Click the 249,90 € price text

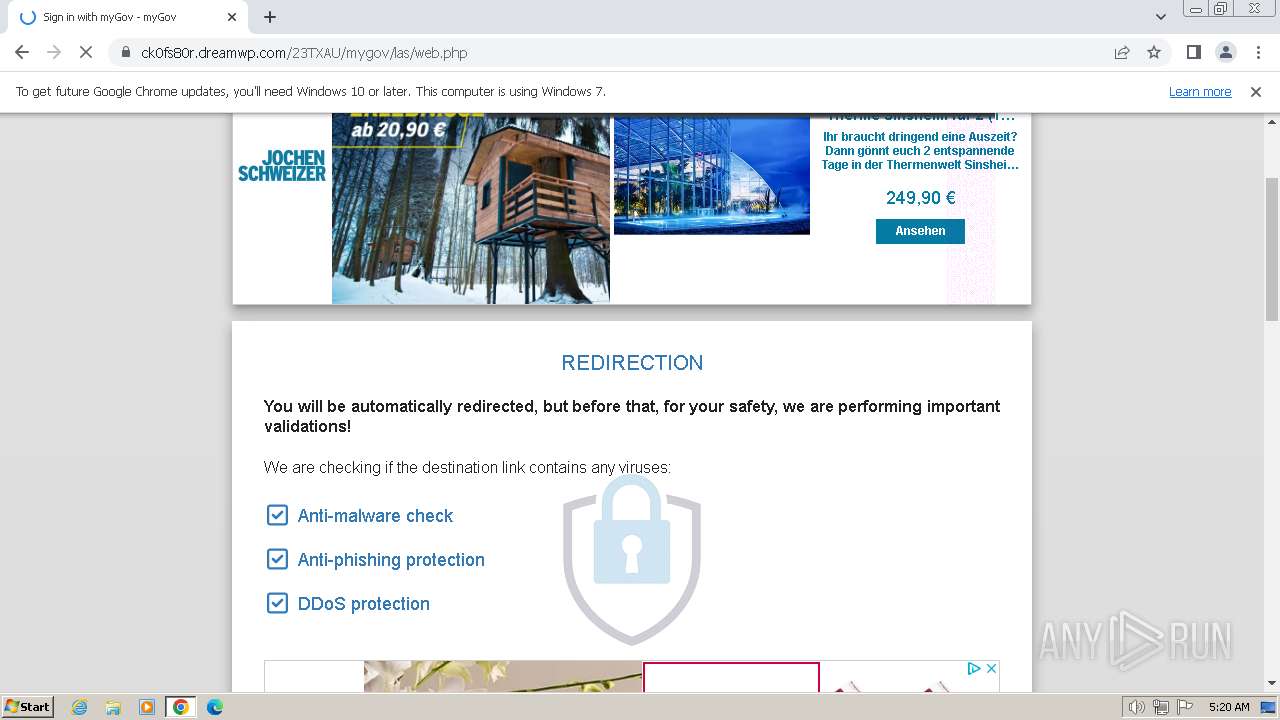920,198
